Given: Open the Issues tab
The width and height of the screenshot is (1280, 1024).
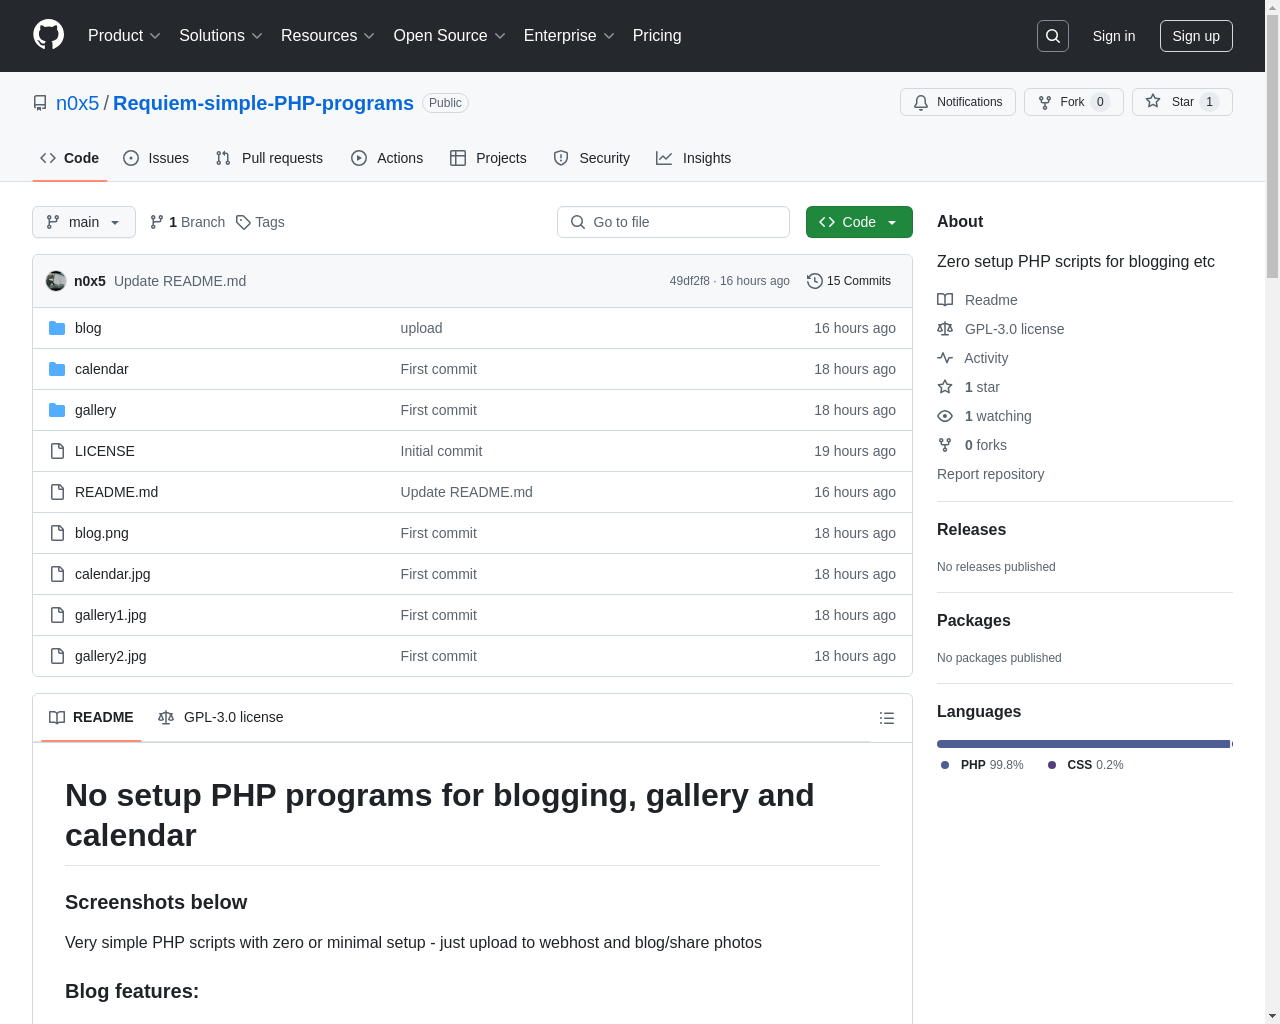Looking at the screenshot, I should [156, 158].
